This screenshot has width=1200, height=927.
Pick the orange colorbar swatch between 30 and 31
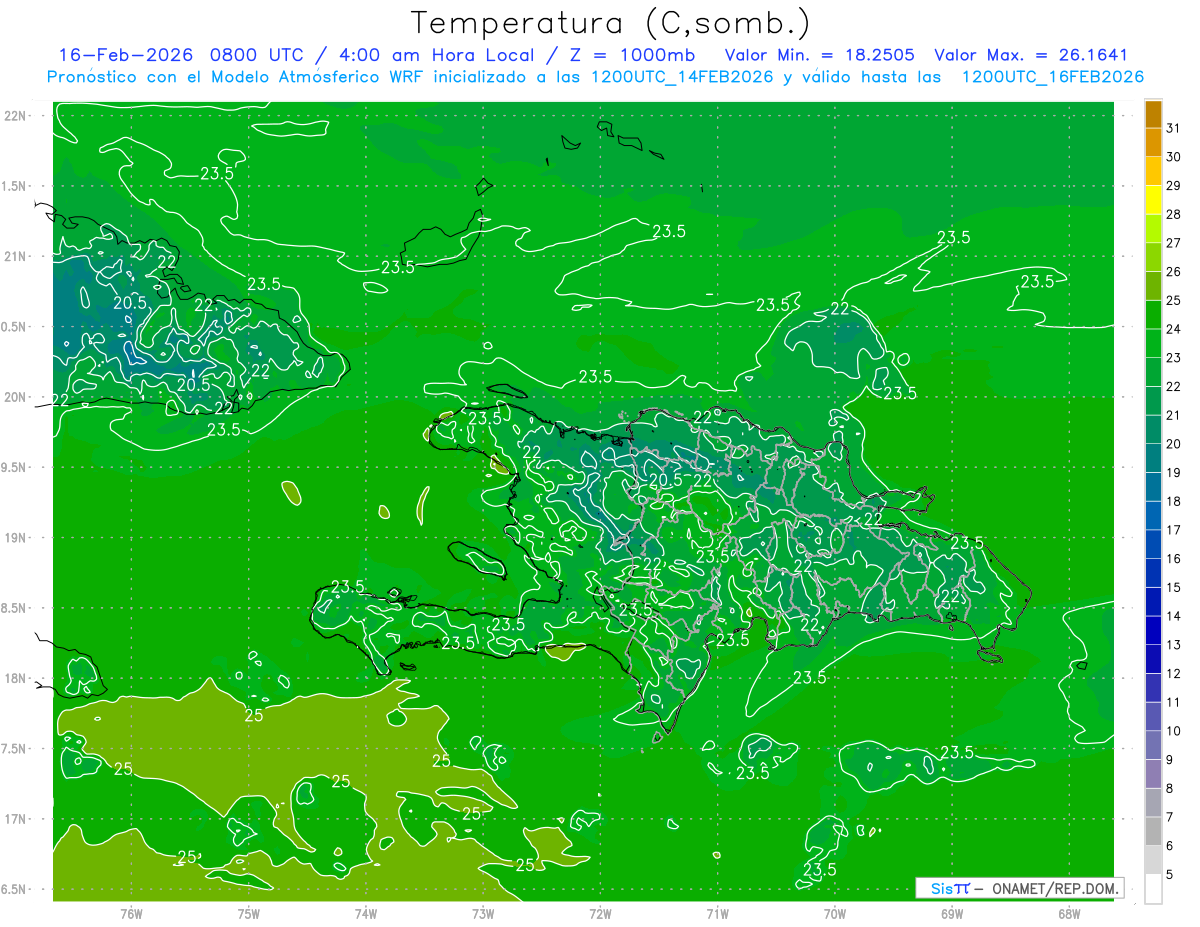[1153, 143]
